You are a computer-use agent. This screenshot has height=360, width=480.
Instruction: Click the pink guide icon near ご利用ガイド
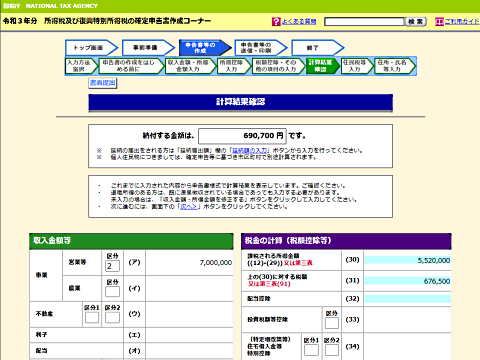439,22
